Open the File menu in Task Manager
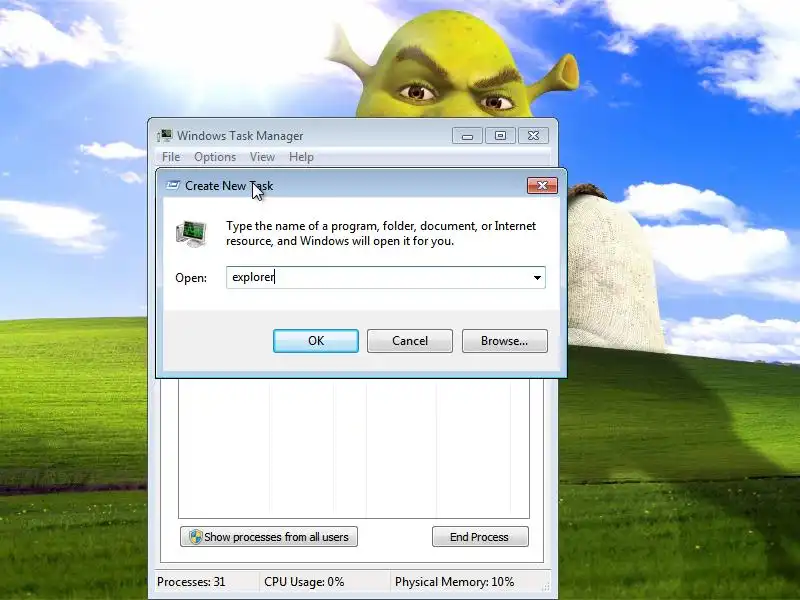The image size is (800, 600). pyautogui.click(x=171, y=157)
